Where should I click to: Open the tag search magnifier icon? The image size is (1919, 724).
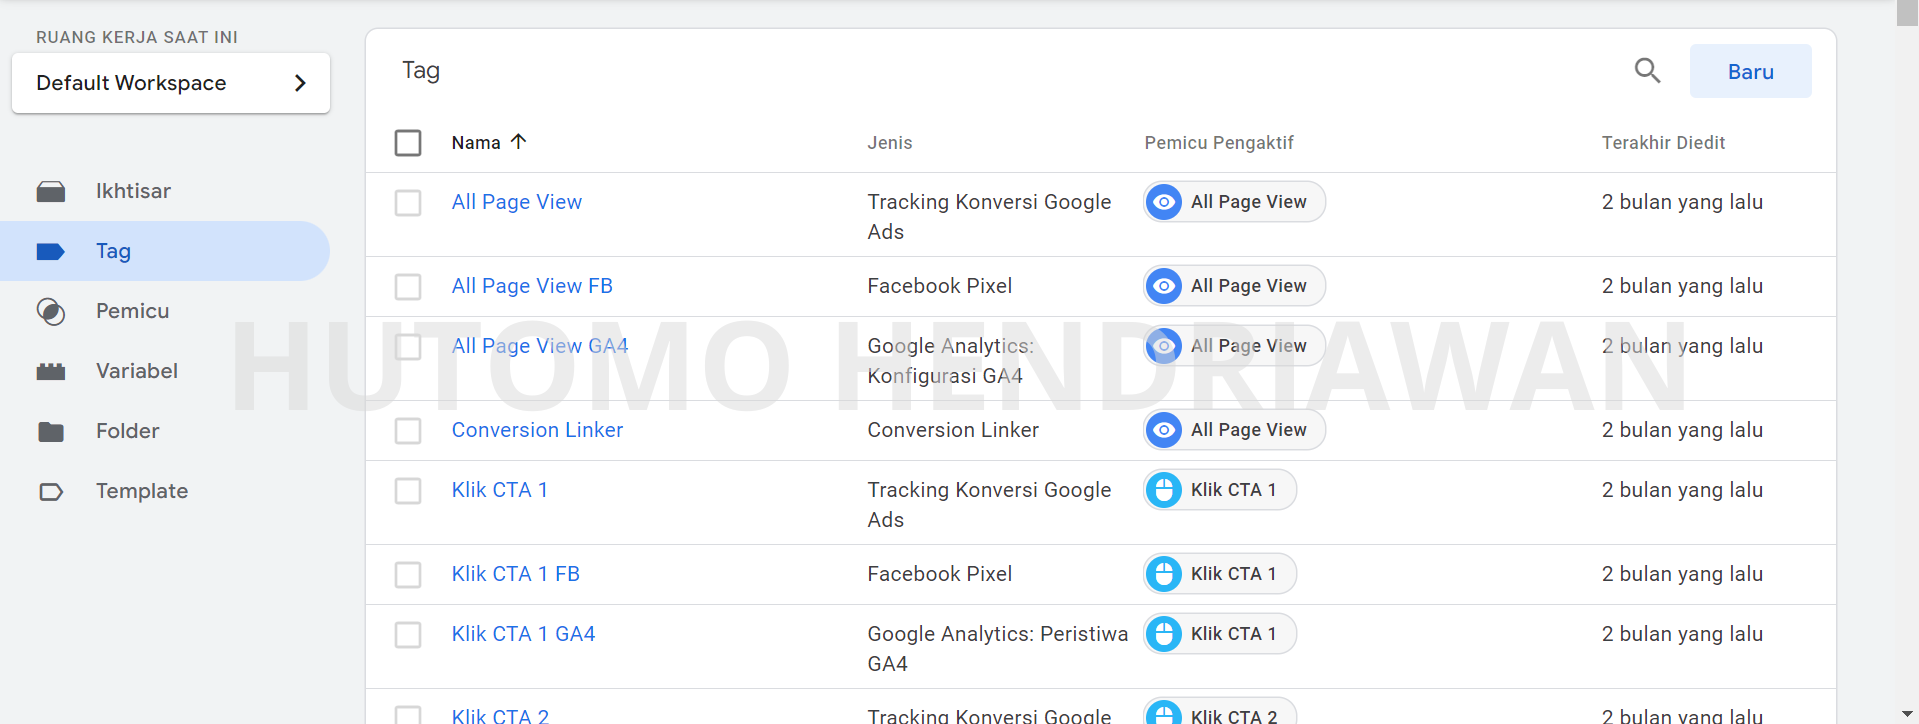(1647, 71)
